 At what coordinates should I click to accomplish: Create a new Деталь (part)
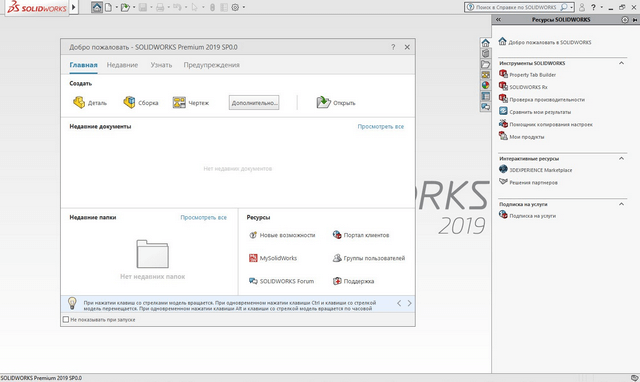click(x=90, y=102)
